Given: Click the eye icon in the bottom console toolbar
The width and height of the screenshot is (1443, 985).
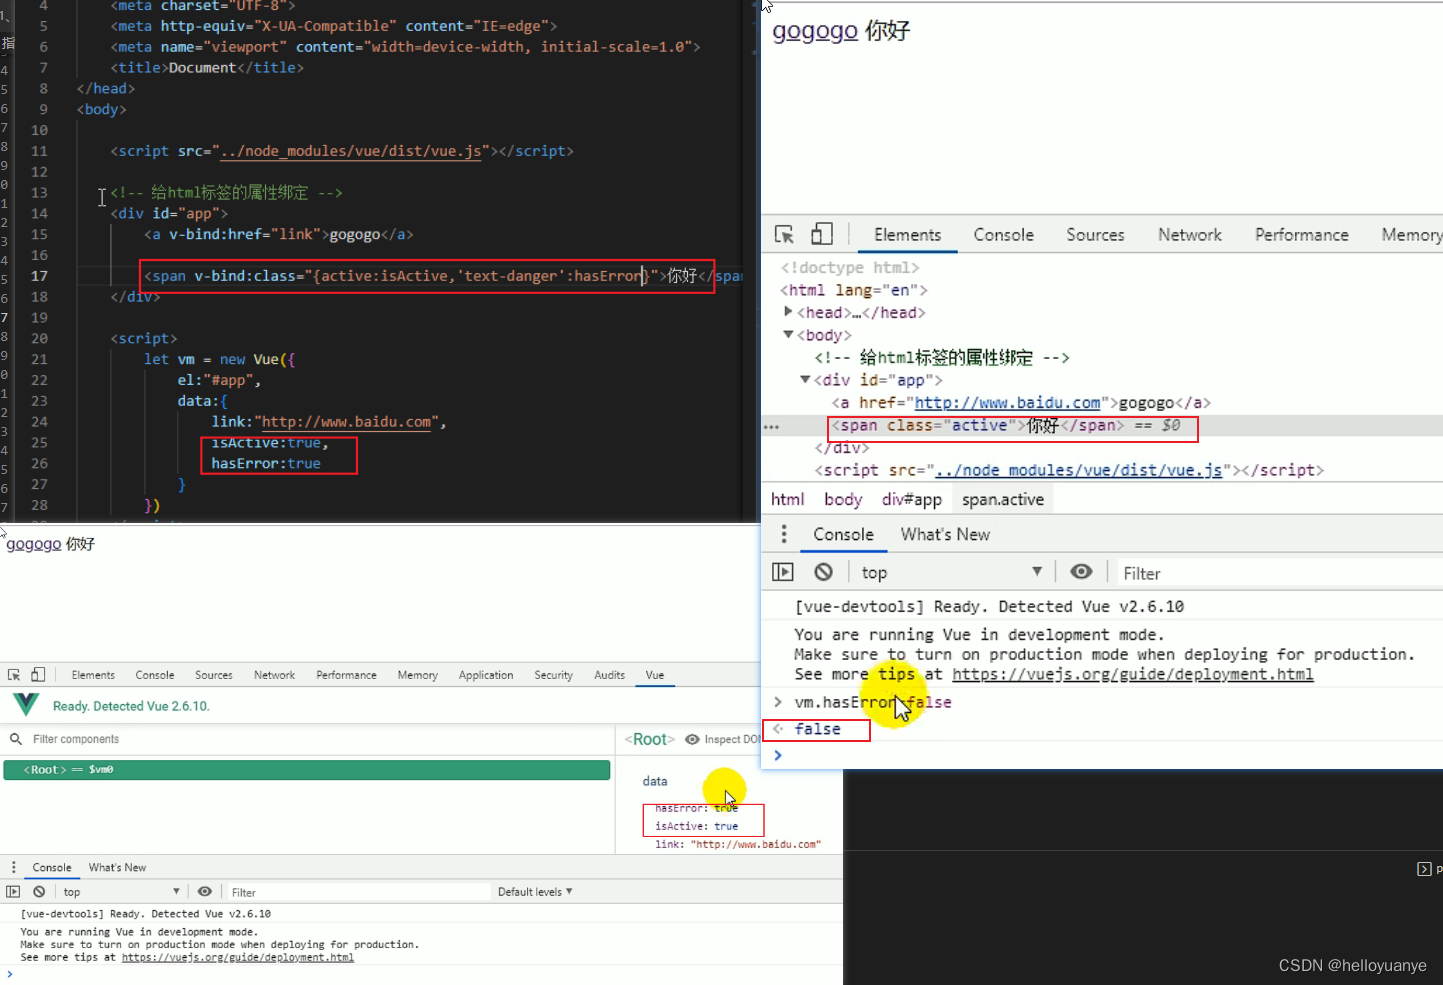Looking at the screenshot, I should (x=205, y=891).
